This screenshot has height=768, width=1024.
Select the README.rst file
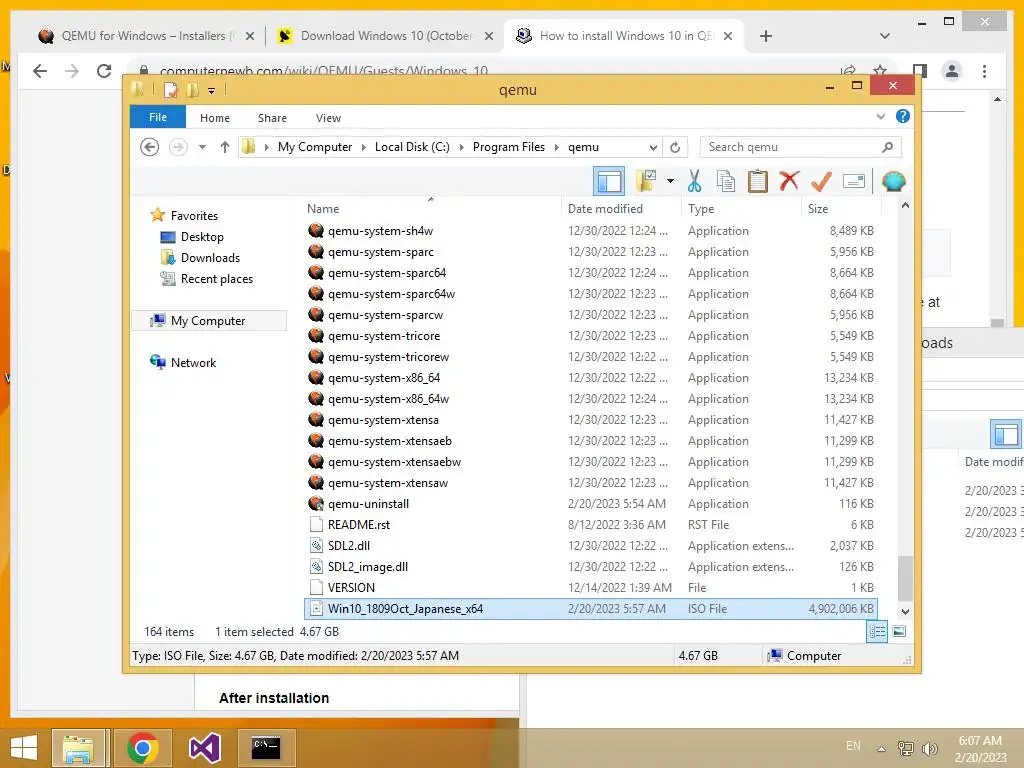(x=591, y=524)
